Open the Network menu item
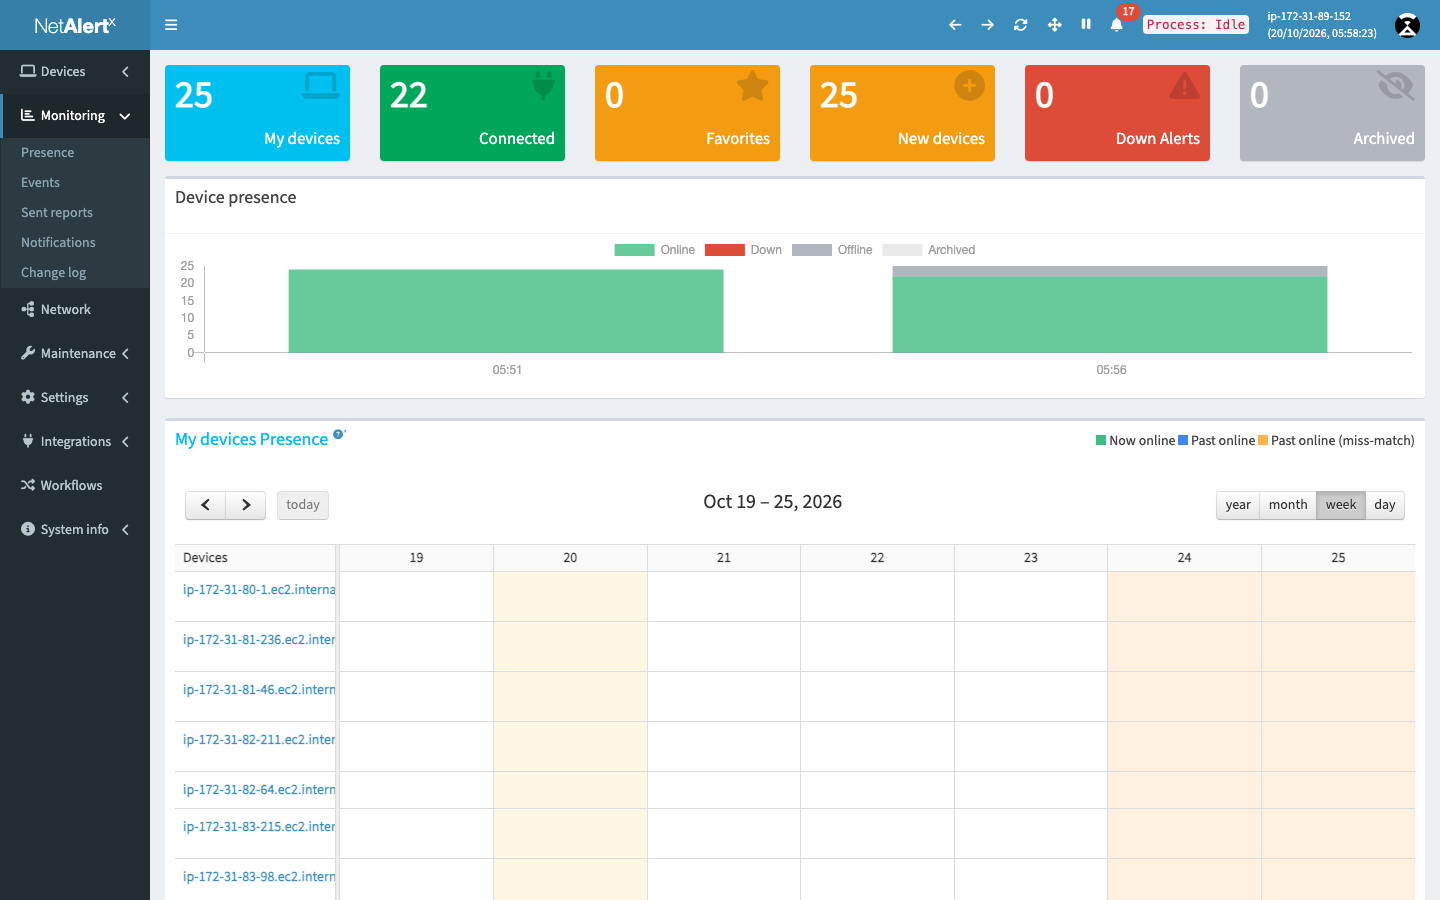1440x900 pixels. tap(75, 310)
